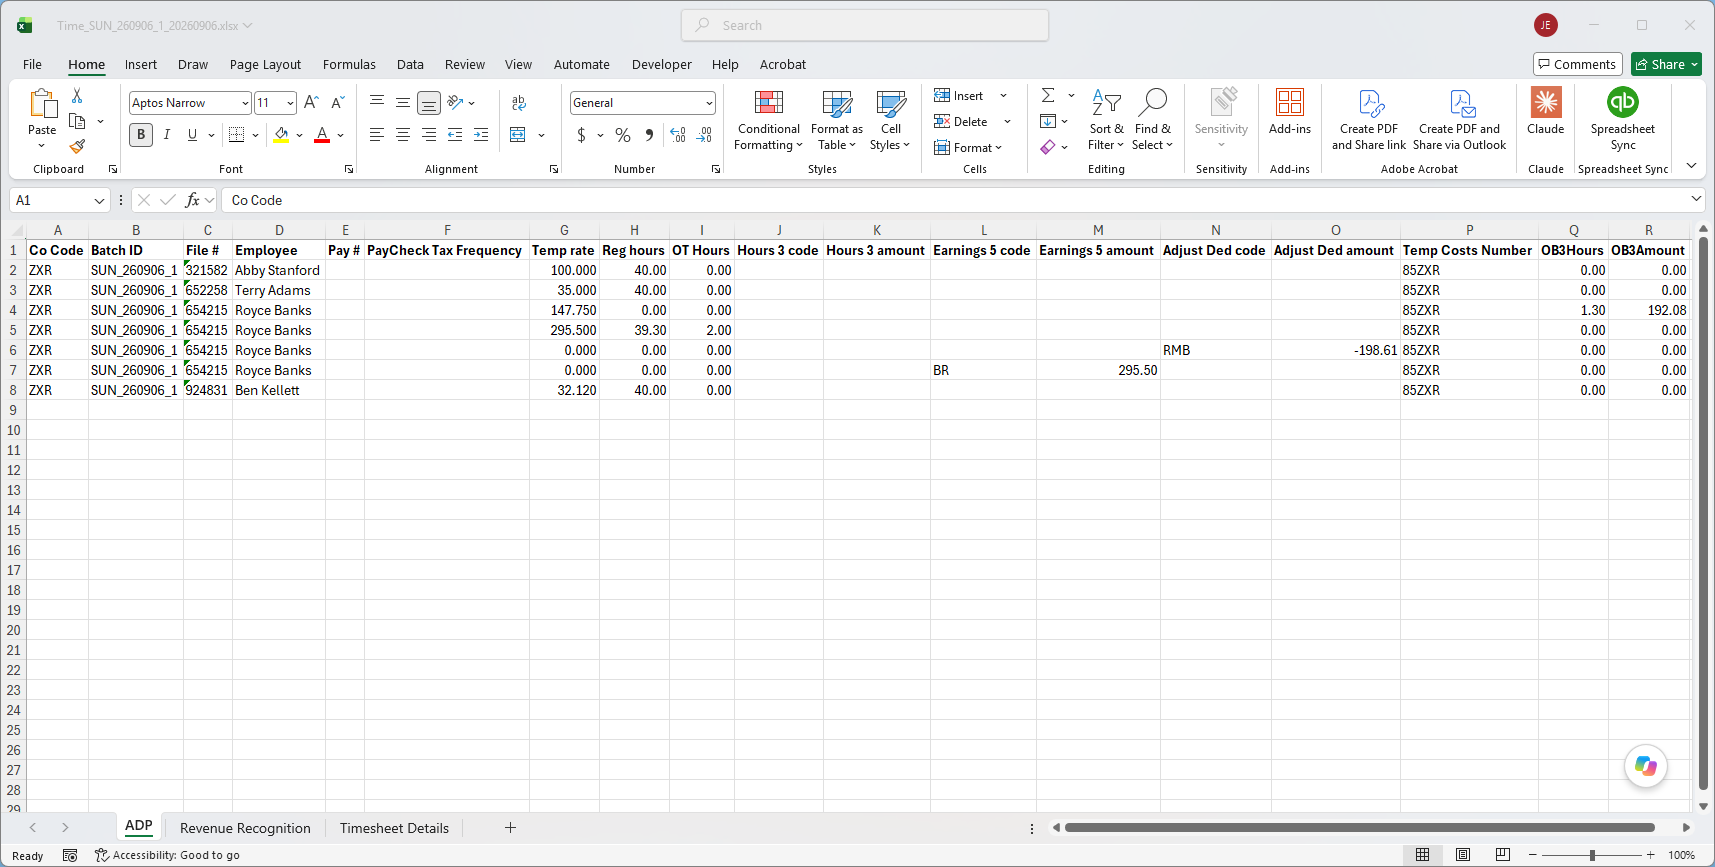The width and height of the screenshot is (1715, 867).
Task: Click the Comments button
Action: click(1577, 64)
